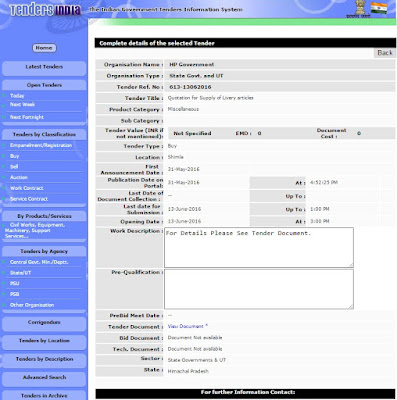Click inside the Work Description text box
Image resolution: width=397 pixels, height=400 pixels.
coord(259,247)
